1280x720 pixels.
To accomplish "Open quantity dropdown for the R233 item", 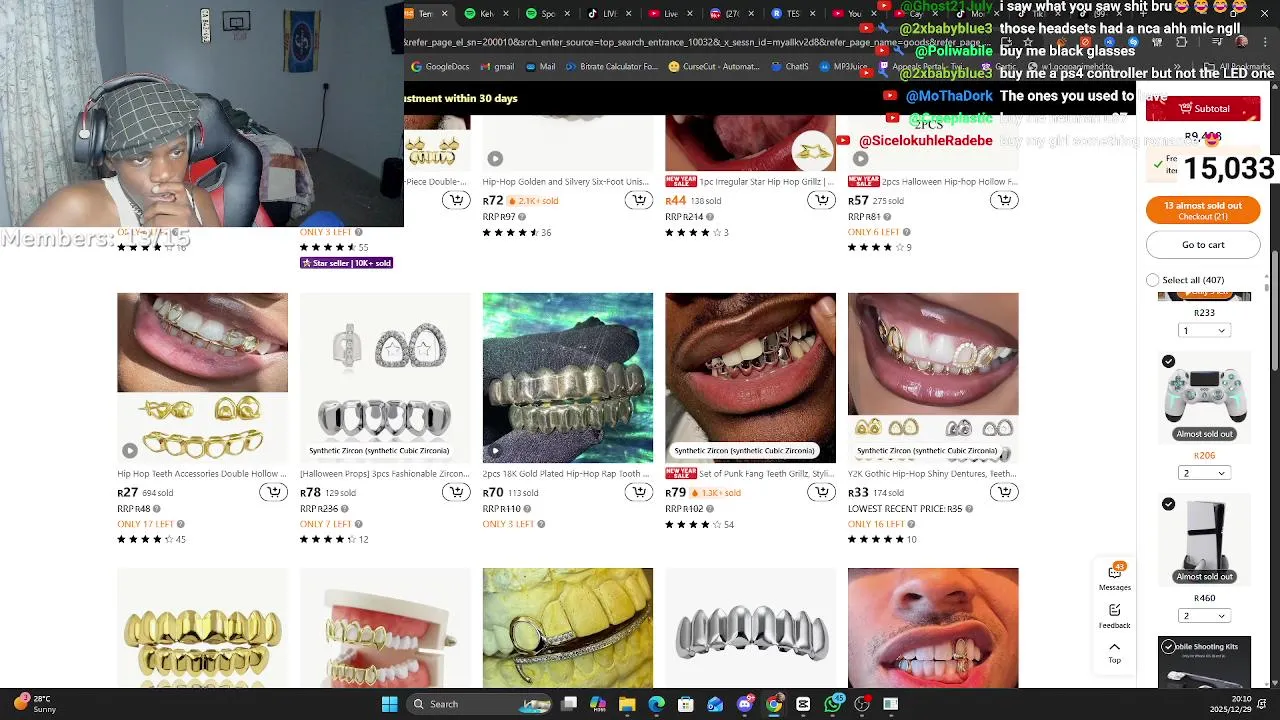I will (x=1204, y=330).
